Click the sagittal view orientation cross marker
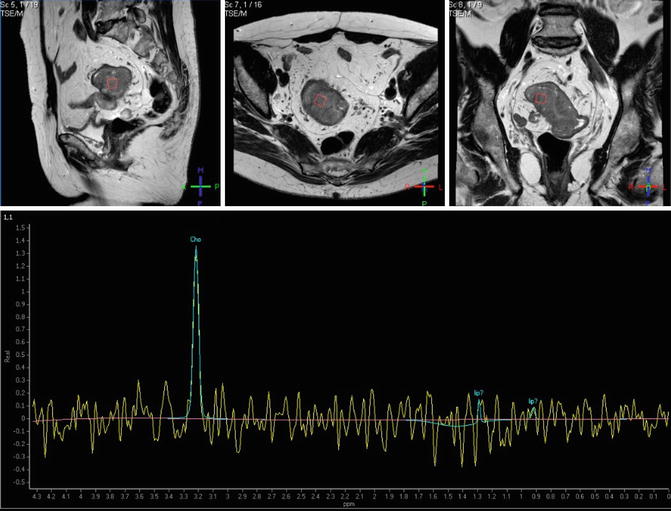This screenshot has height=511, width=671. 201,186
